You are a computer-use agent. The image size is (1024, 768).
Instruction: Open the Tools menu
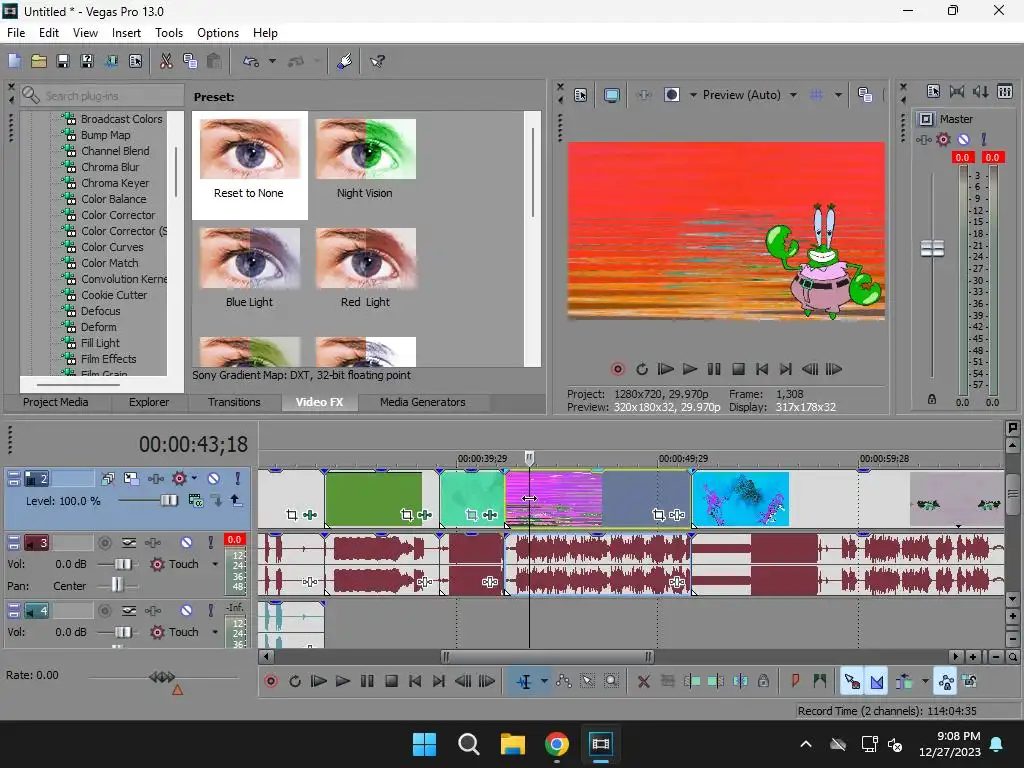pyautogui.click(x=168, y=33)
